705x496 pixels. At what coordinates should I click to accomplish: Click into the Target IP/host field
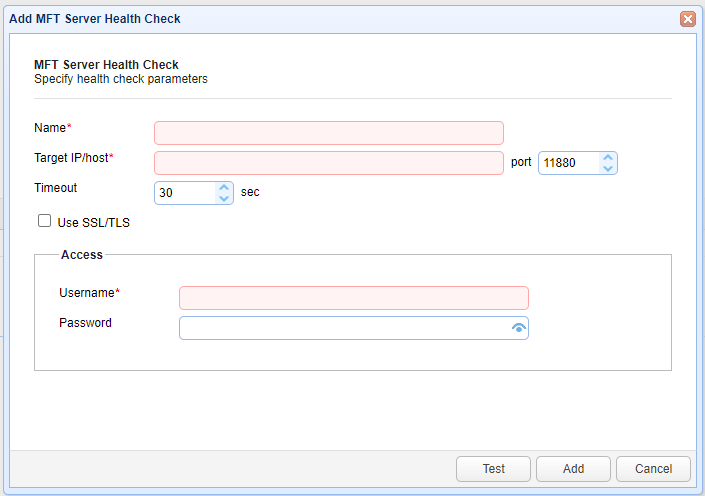[329, 163]
